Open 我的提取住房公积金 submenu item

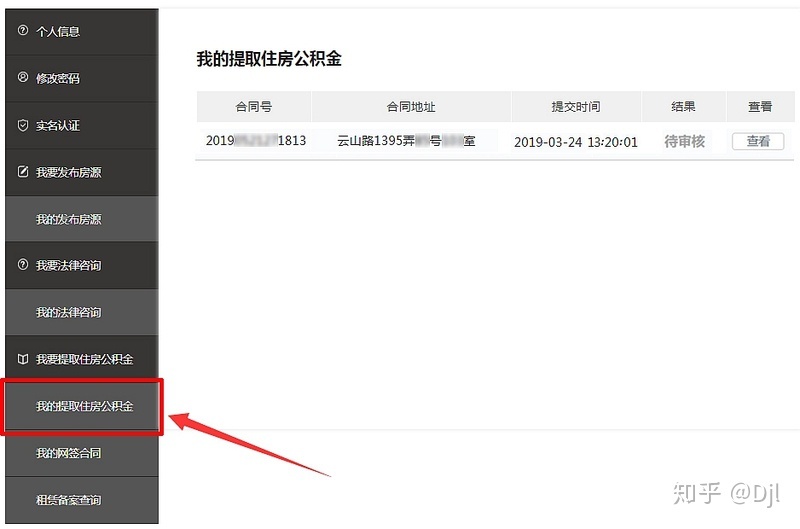[x=82, y=406]
